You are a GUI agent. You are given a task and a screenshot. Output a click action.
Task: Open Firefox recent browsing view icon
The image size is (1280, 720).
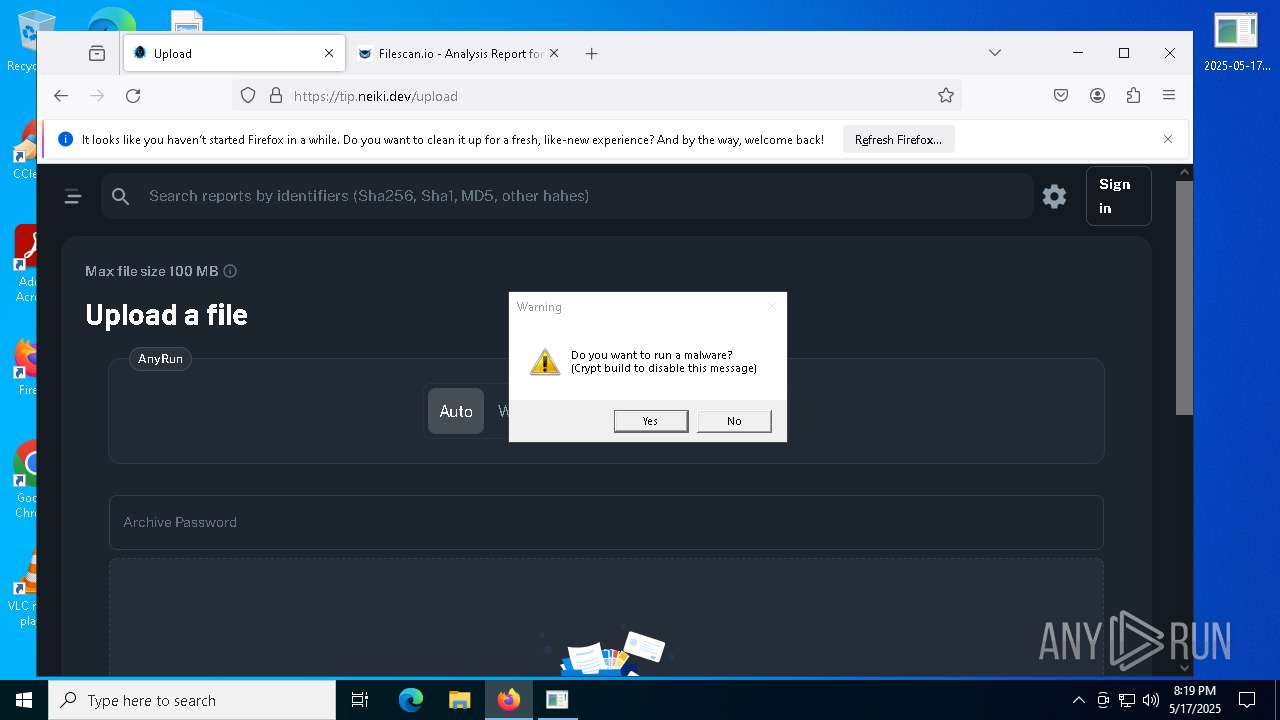click(x=97, y=53)
